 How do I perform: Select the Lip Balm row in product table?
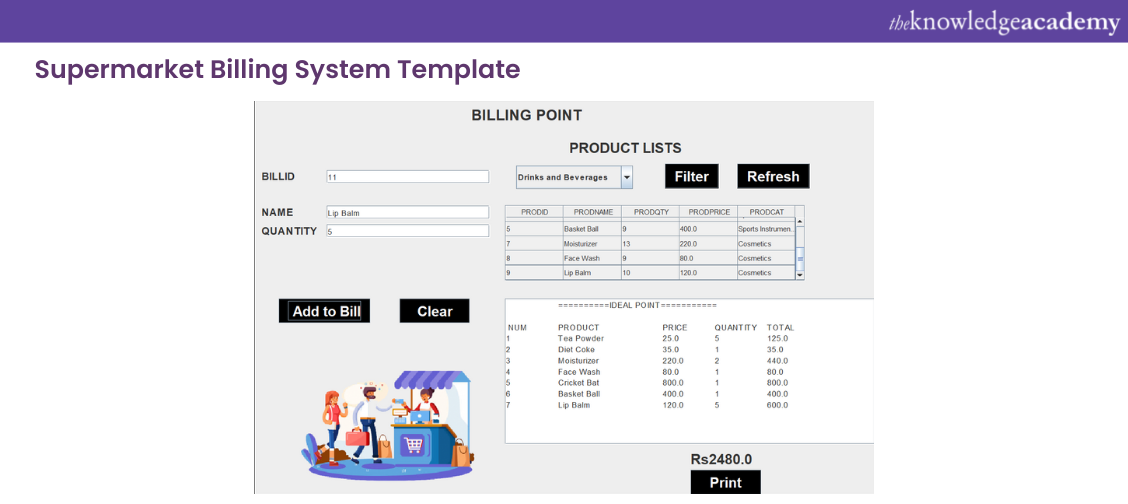point(649,273)
